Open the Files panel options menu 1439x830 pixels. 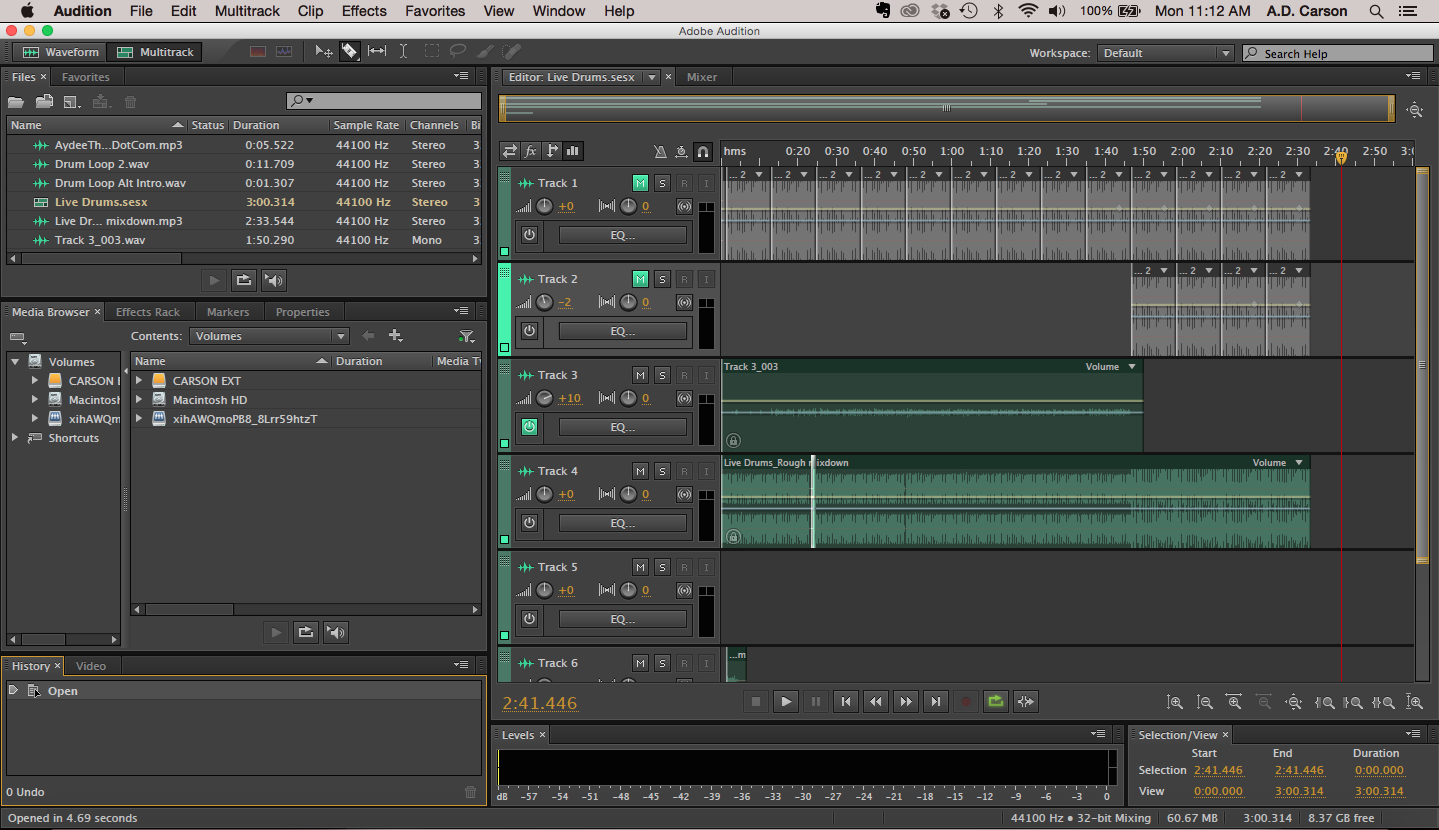(x=461, y=76)
